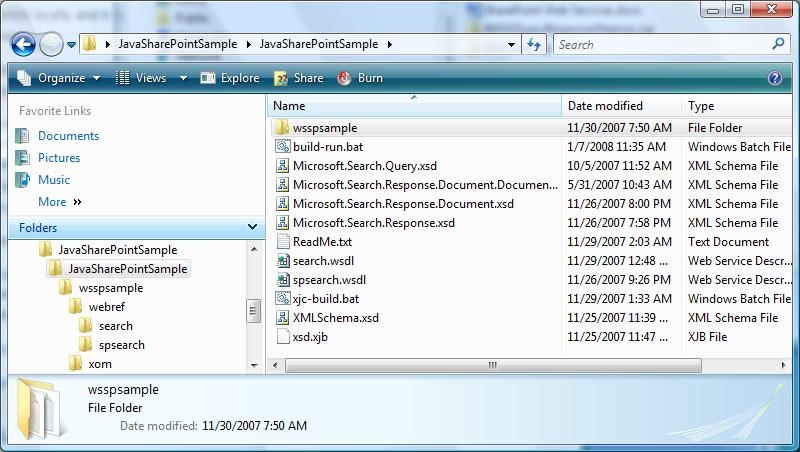Screen dimensions: 800x452
Task: Open the recent pages dropdown arrow
Action: click(x=71, y=45)
